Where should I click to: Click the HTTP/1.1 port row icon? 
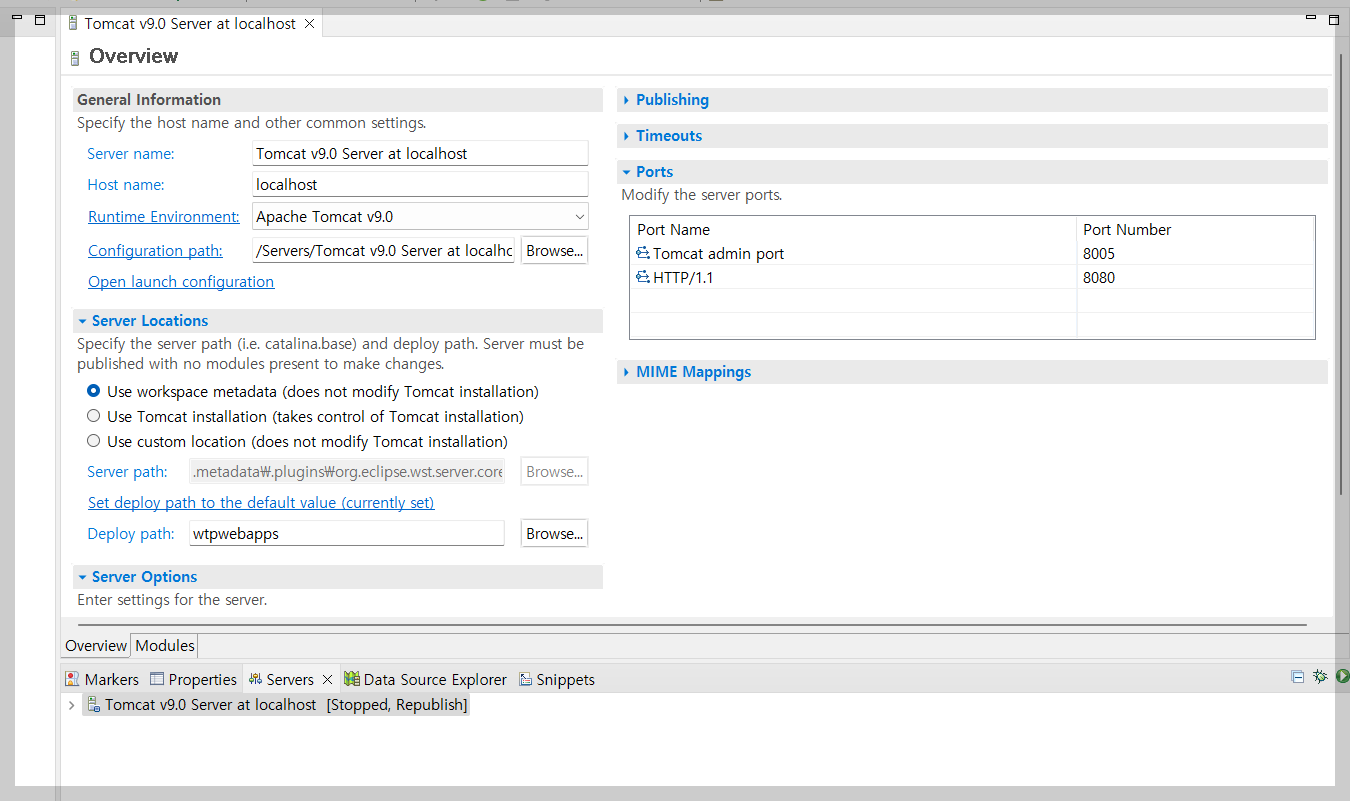643,277
